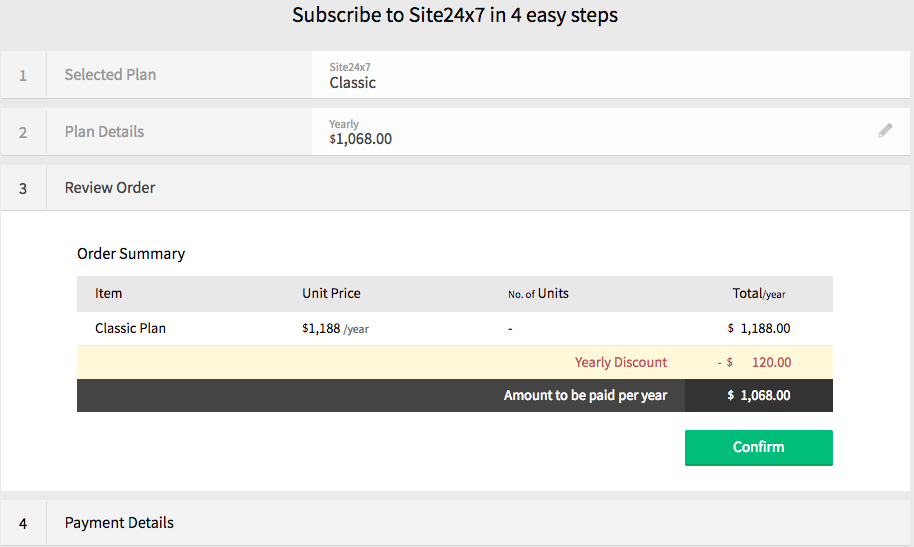Screen dimensions: 914x547
Task: Expand the Selected Plan step header
Action: coord(110,75)
